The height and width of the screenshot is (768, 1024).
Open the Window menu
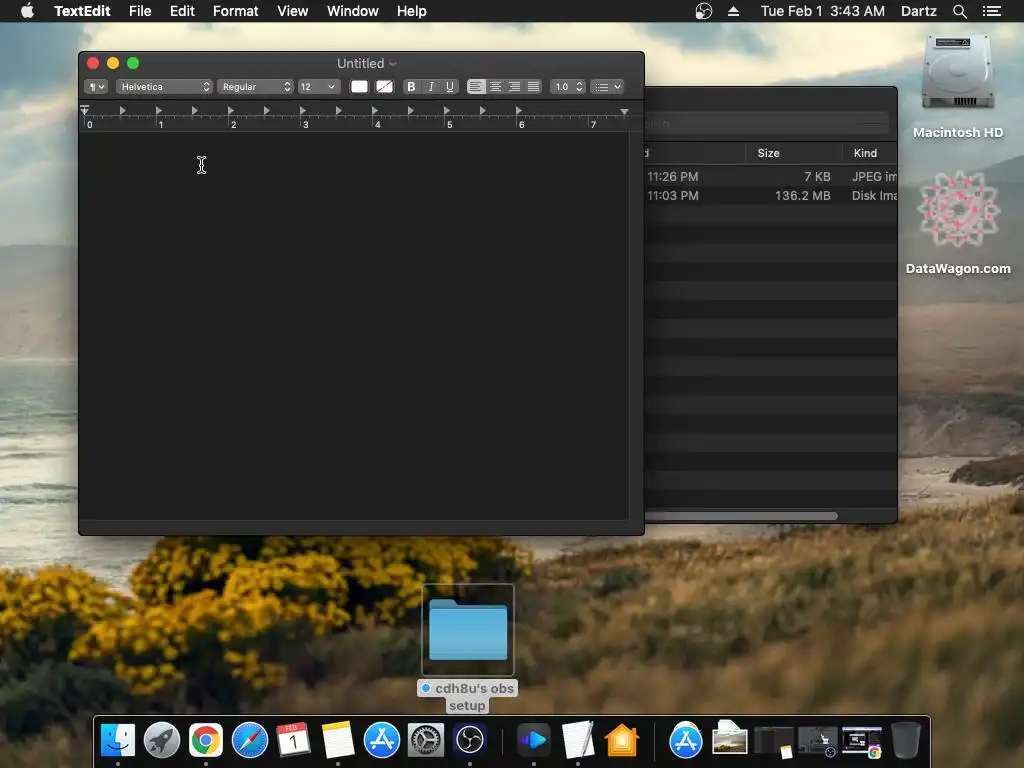click(x=353, y=11)
